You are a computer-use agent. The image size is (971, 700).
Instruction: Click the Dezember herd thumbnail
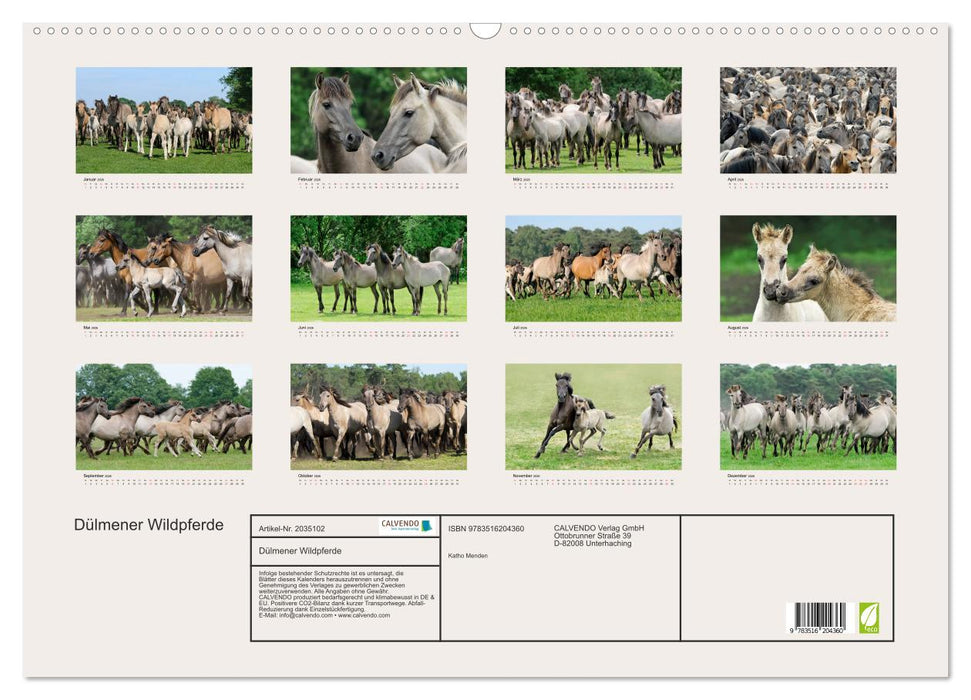click(807, 416)
